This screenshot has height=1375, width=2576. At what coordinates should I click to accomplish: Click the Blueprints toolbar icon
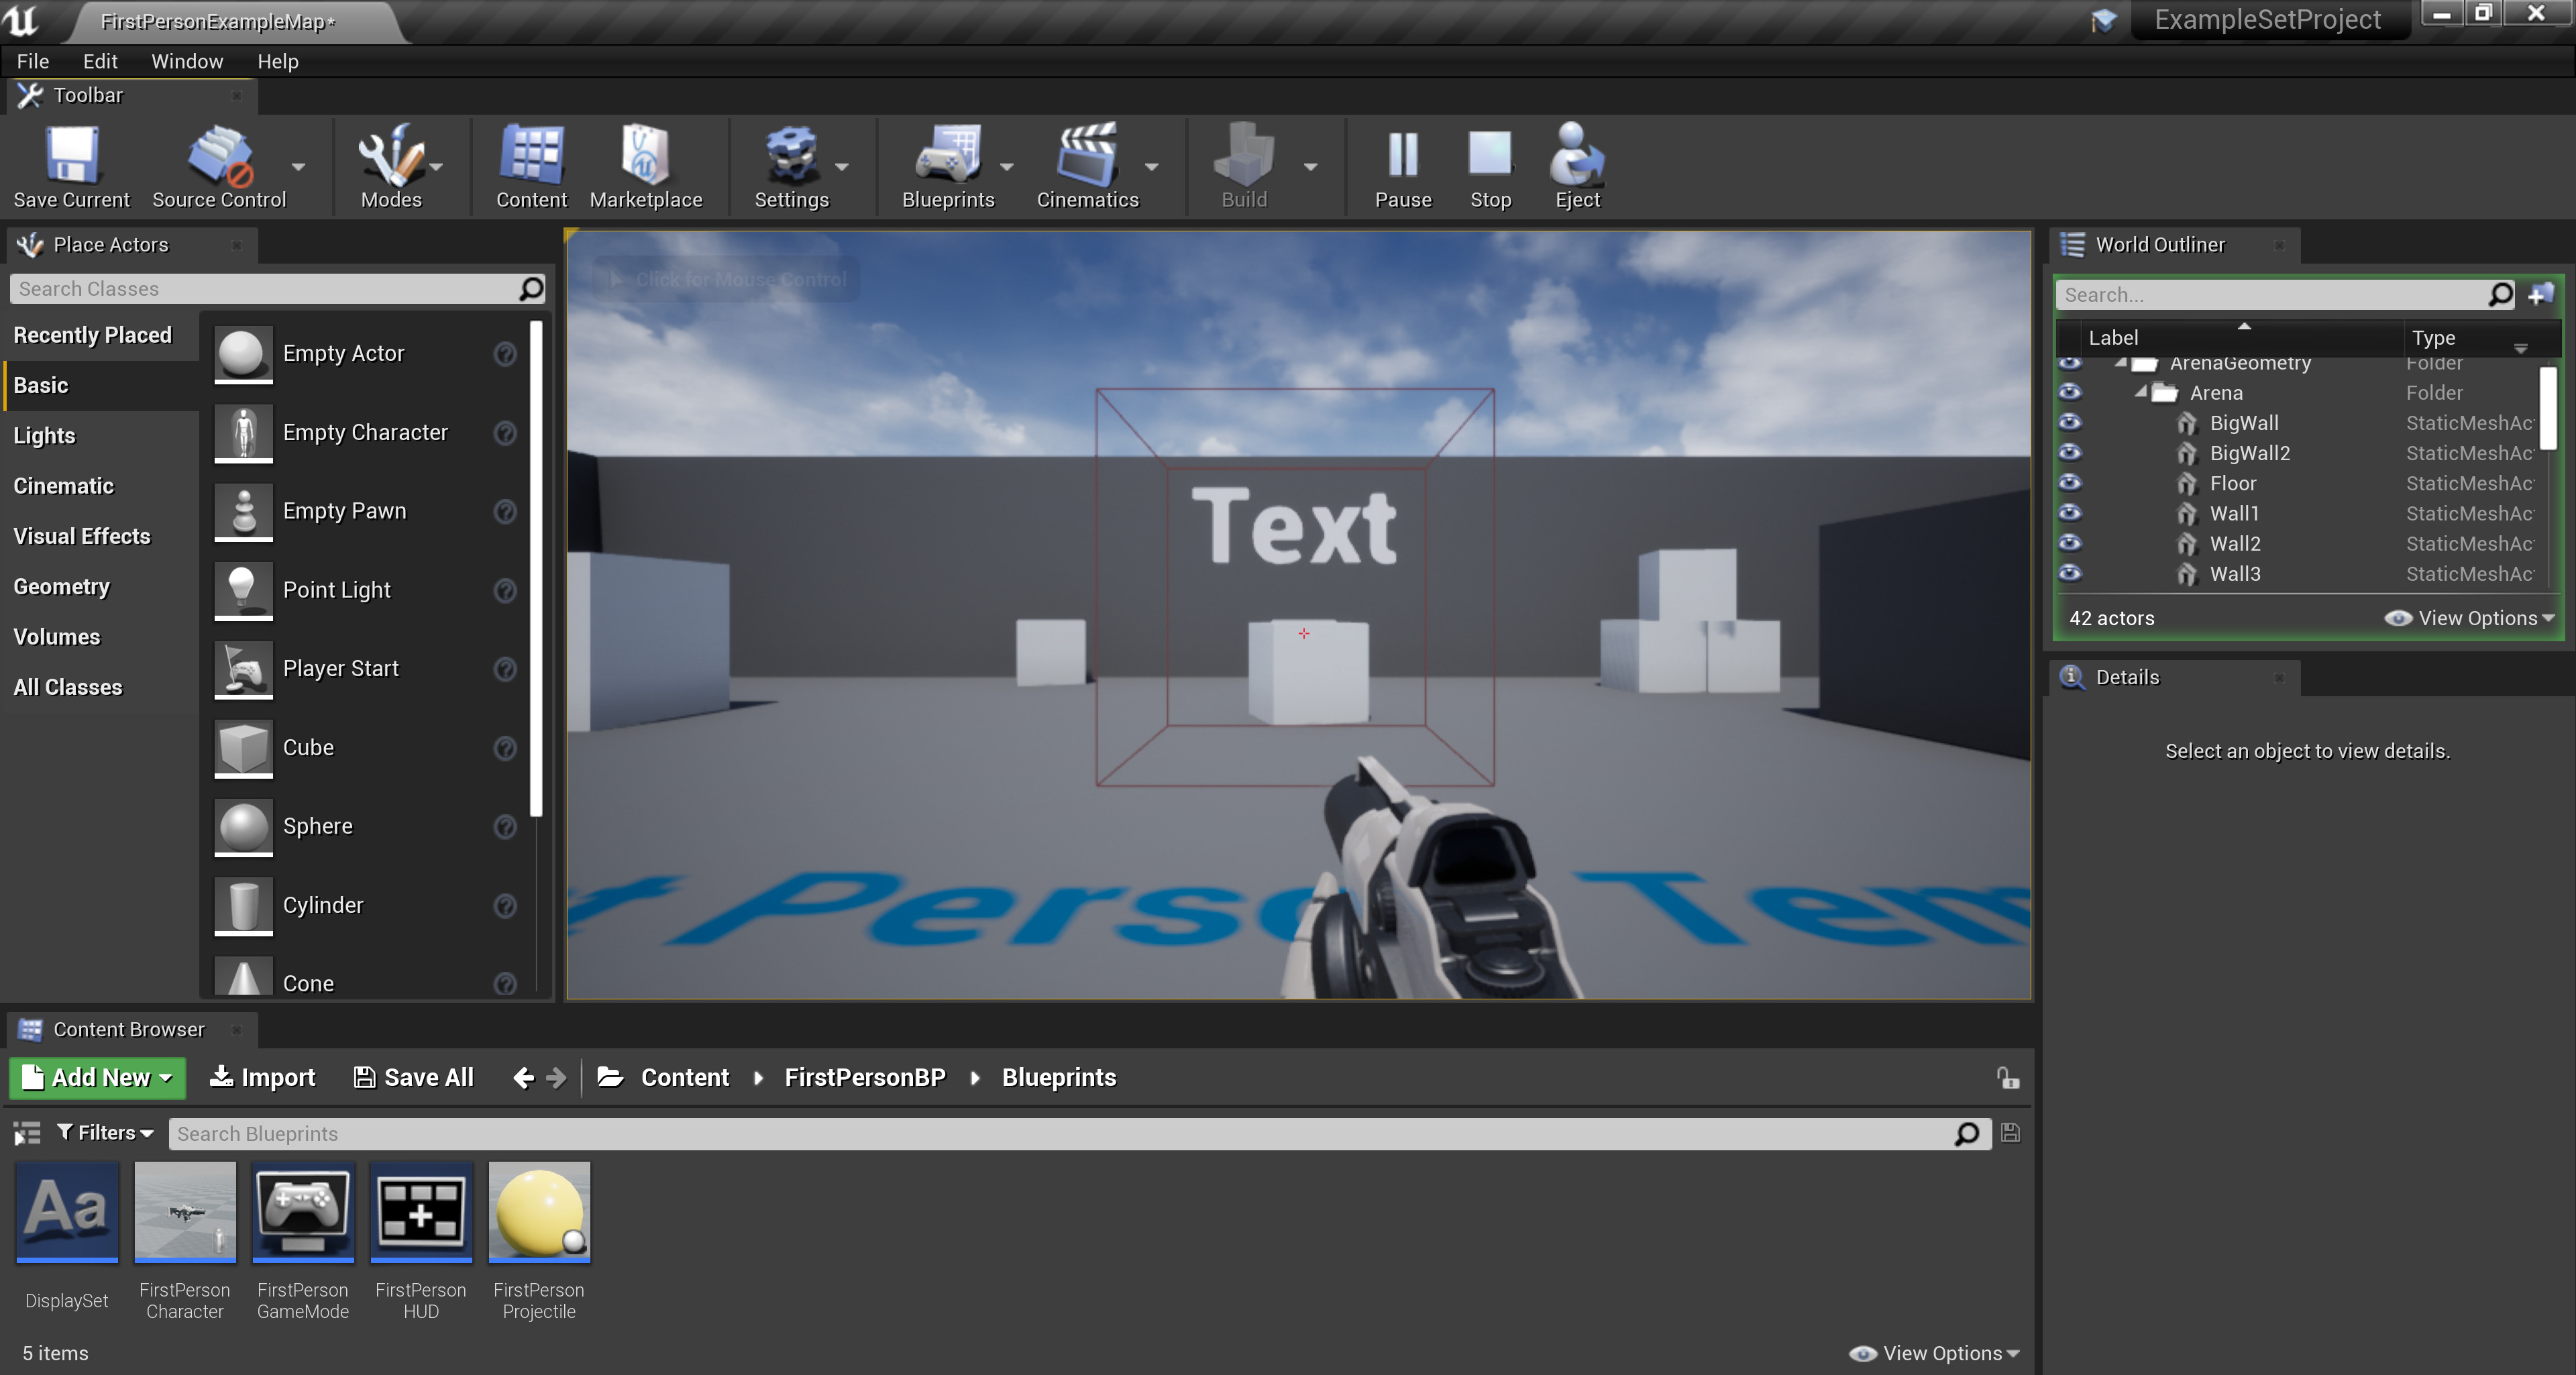point(947,166)
